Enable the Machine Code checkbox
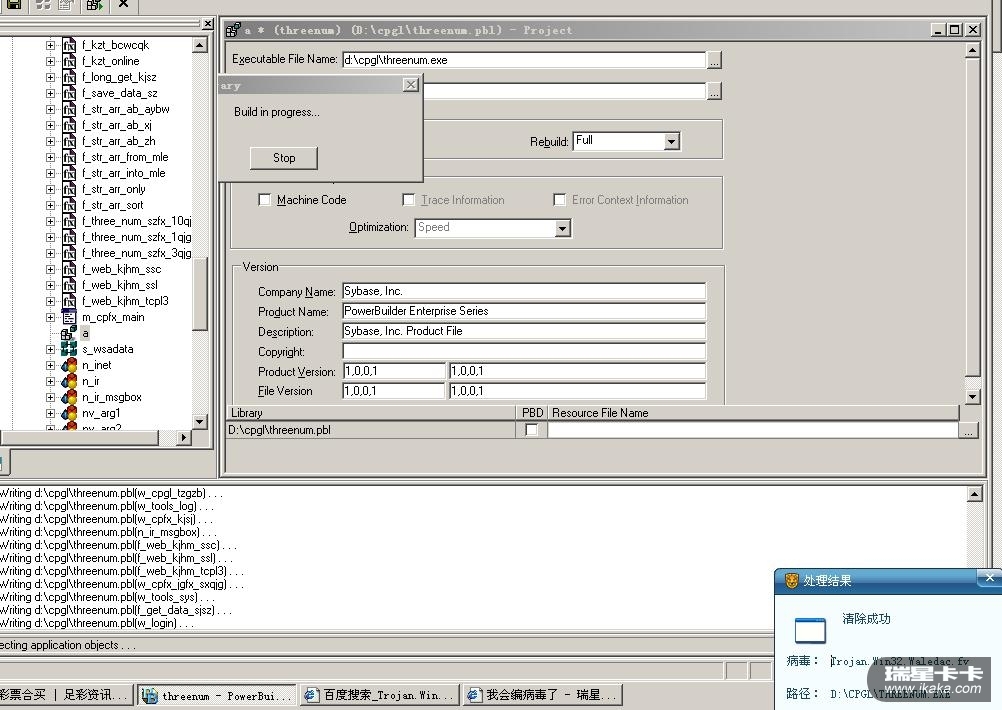 coord(265,200)
